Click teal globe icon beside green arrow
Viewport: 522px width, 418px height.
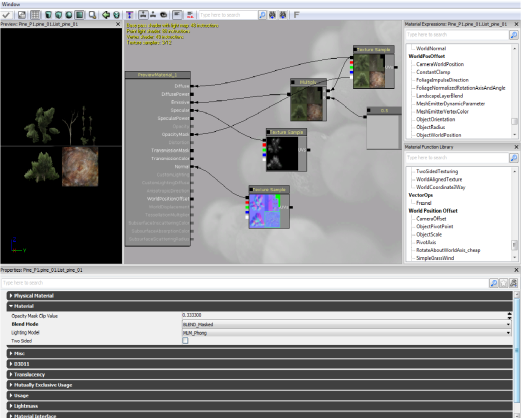click(x=116, y=15)
